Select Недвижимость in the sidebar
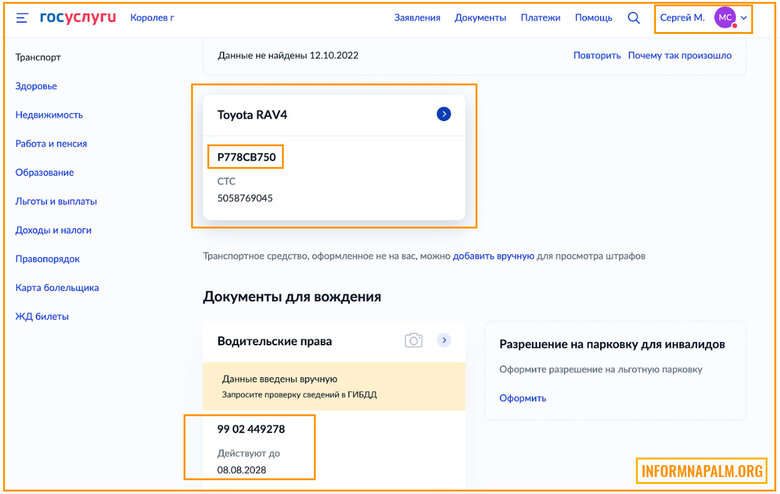The width and height of the screenshot is (780, 494). tap(49, 115)
